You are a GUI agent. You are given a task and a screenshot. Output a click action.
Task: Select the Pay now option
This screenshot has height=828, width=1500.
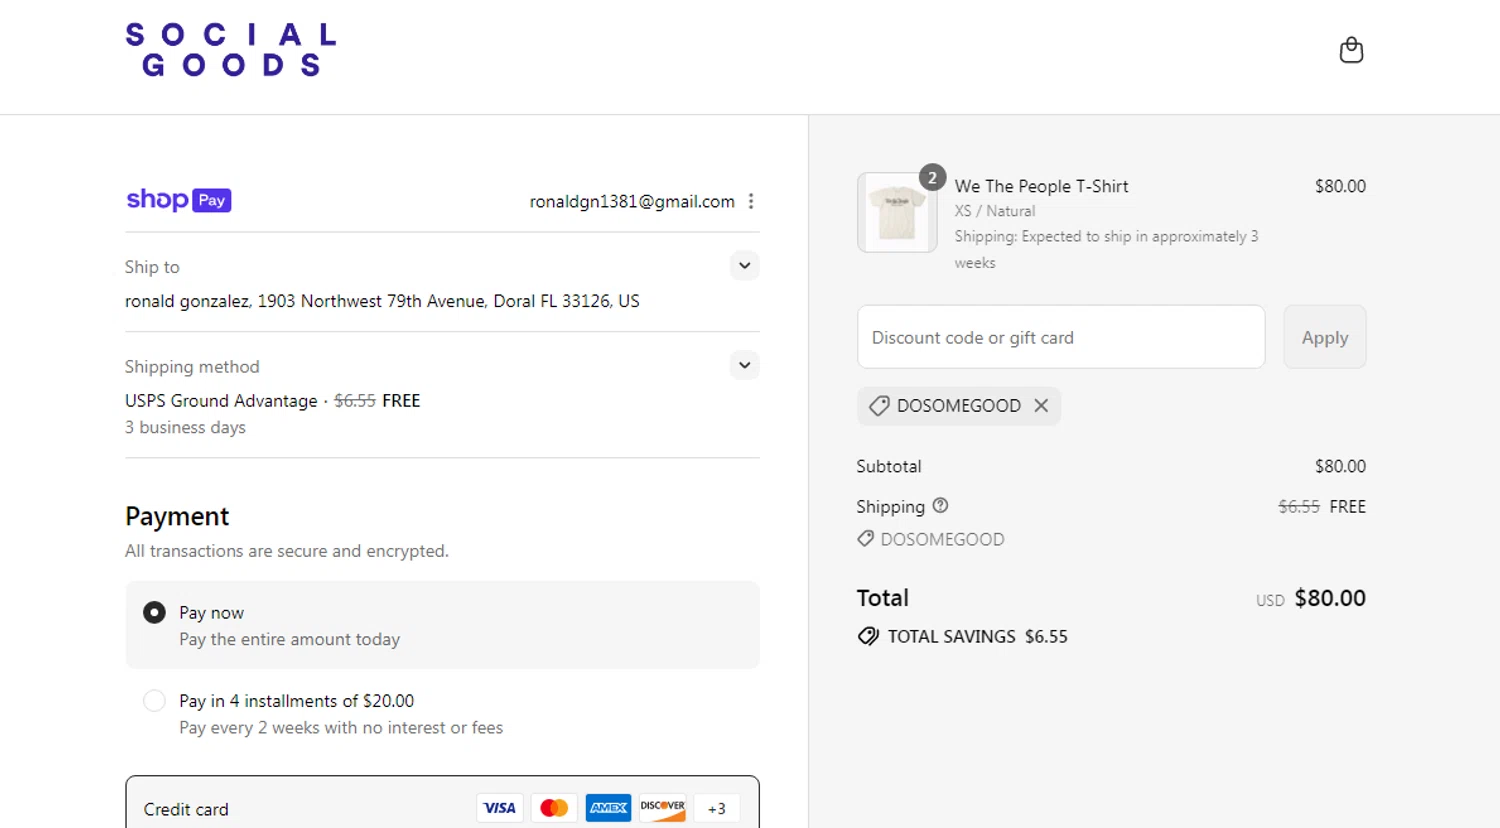(154, 612)
